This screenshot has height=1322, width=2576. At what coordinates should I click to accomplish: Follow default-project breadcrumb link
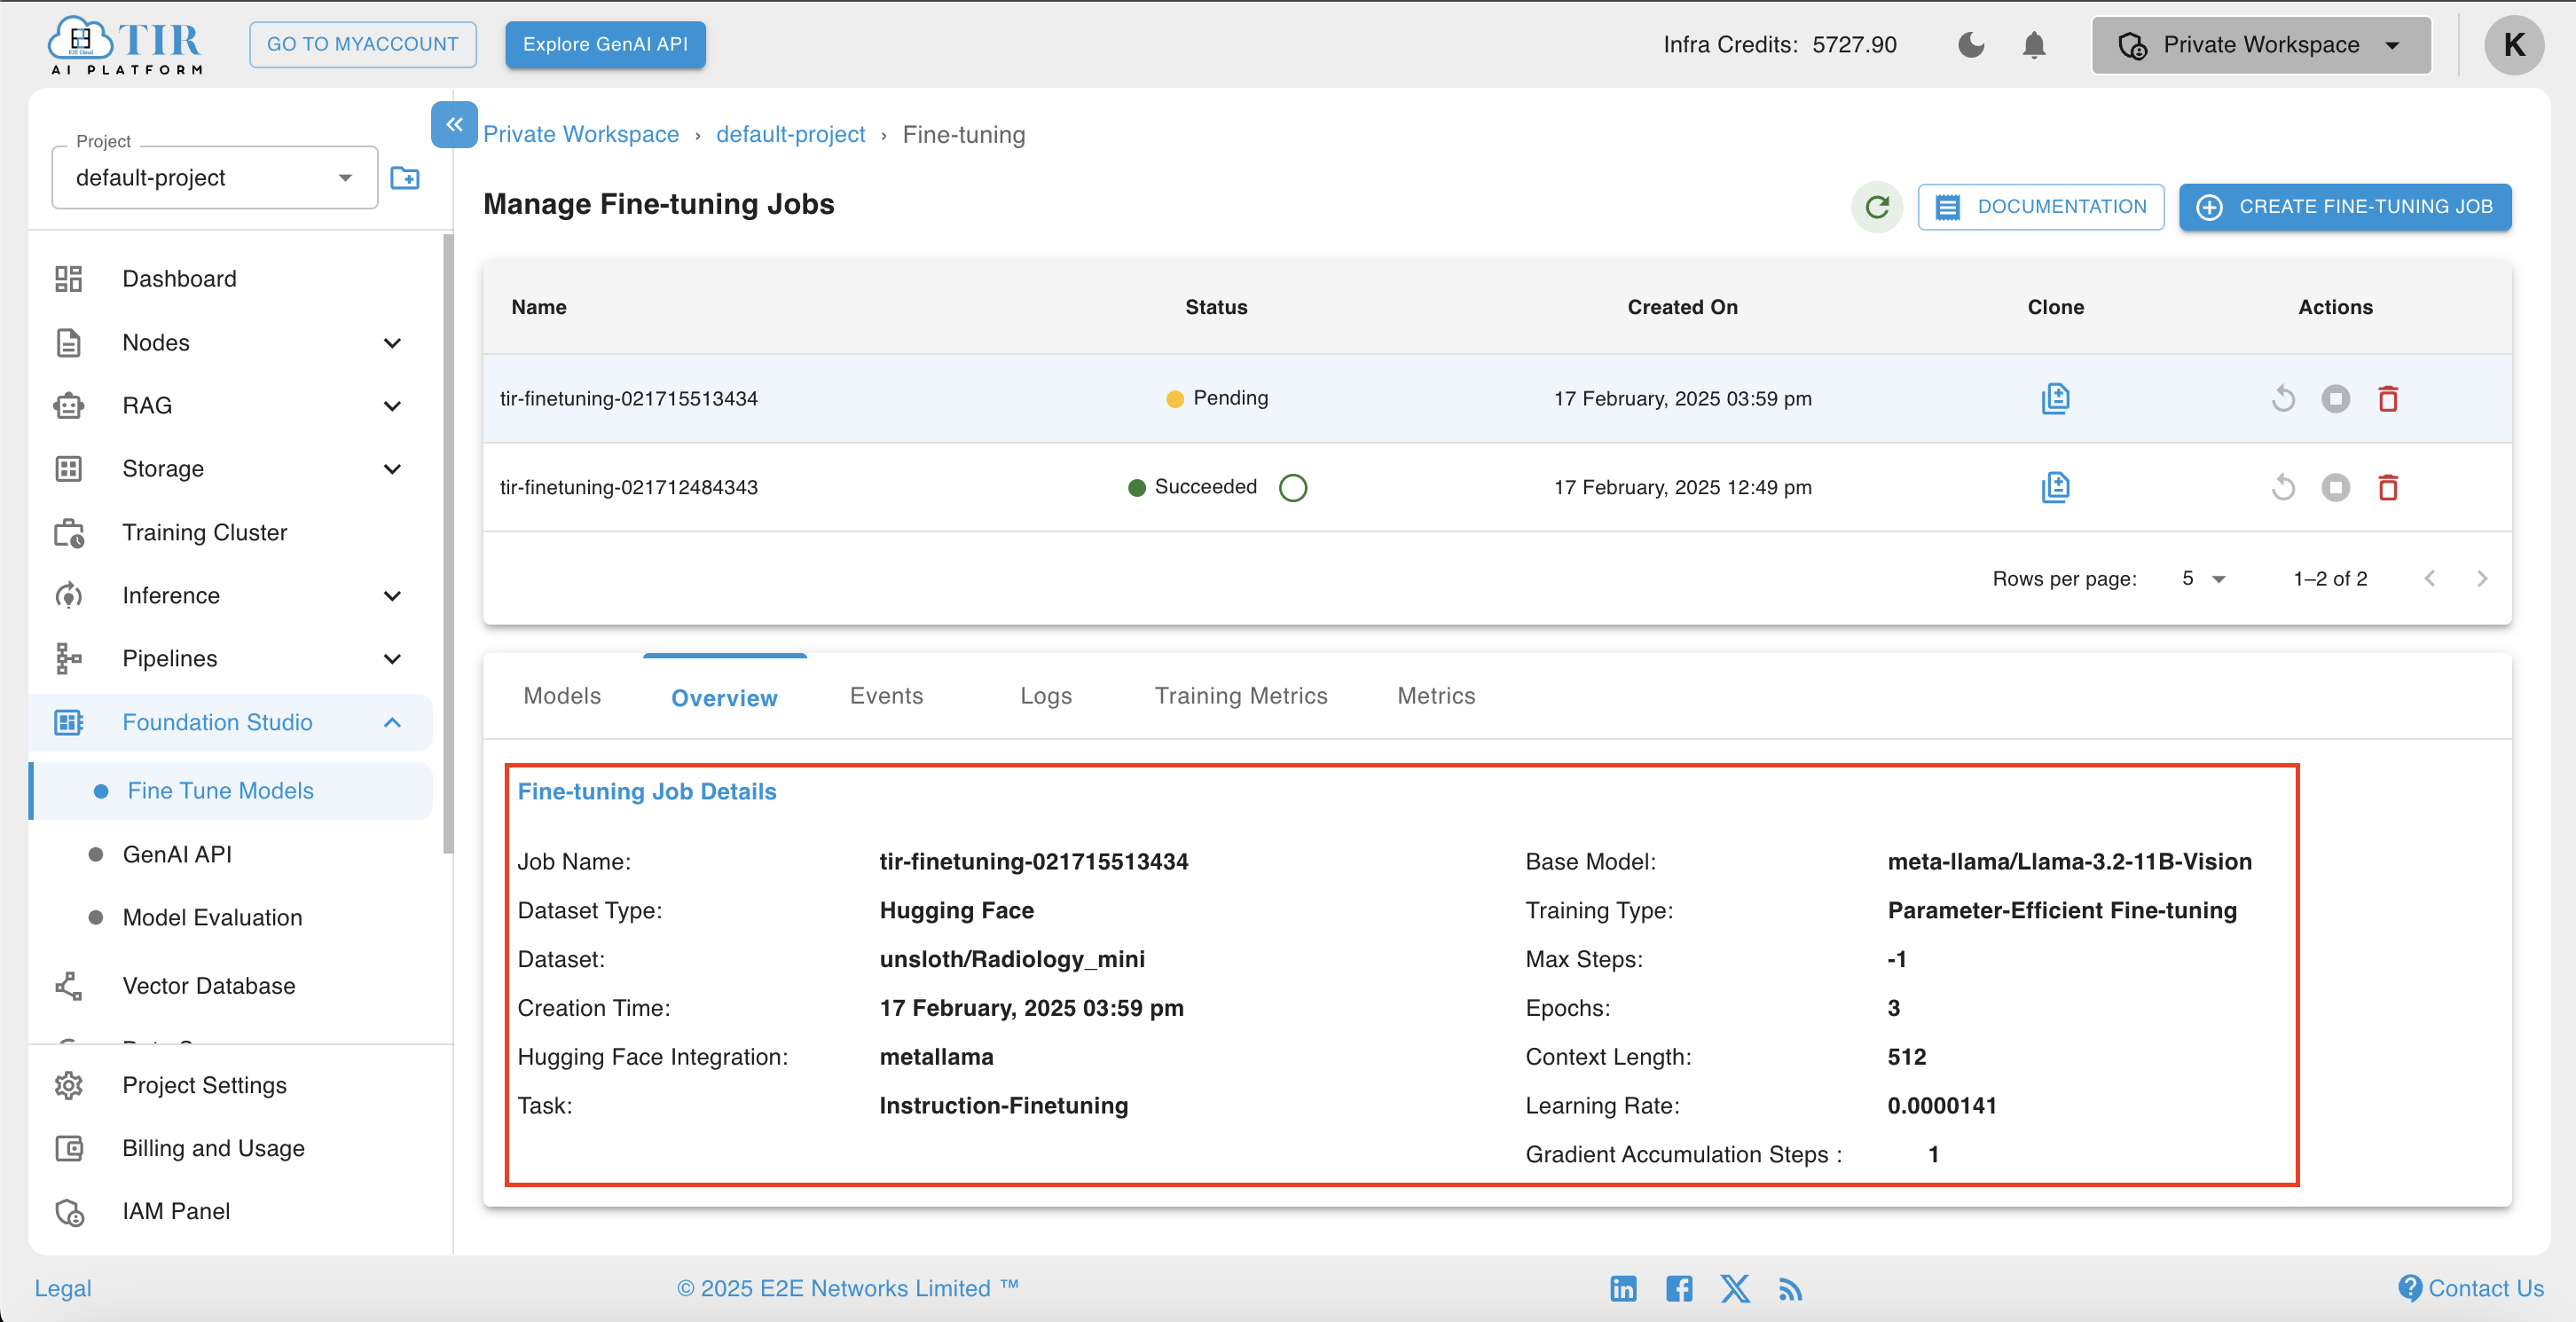(x=791, y=134)
